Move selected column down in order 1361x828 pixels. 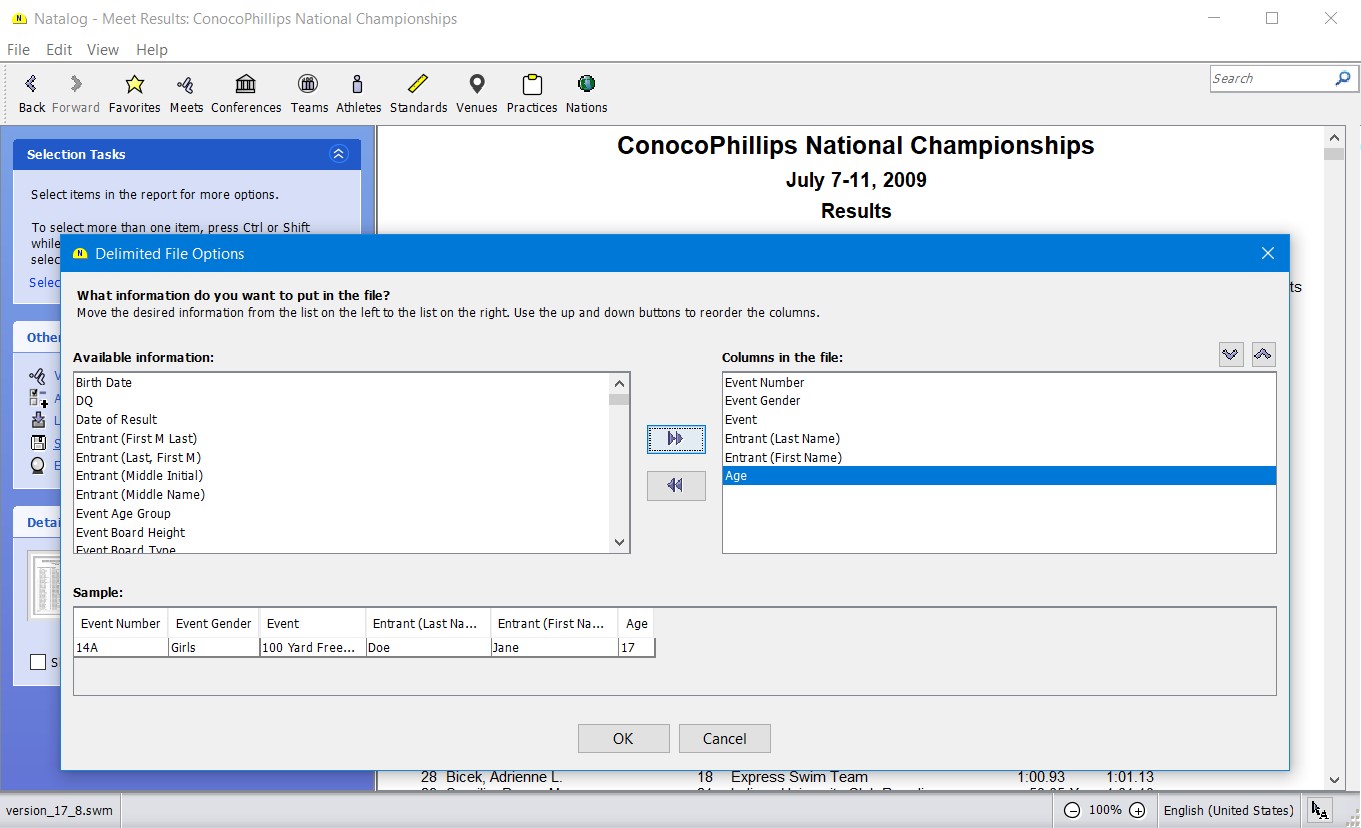[1231, 354]
